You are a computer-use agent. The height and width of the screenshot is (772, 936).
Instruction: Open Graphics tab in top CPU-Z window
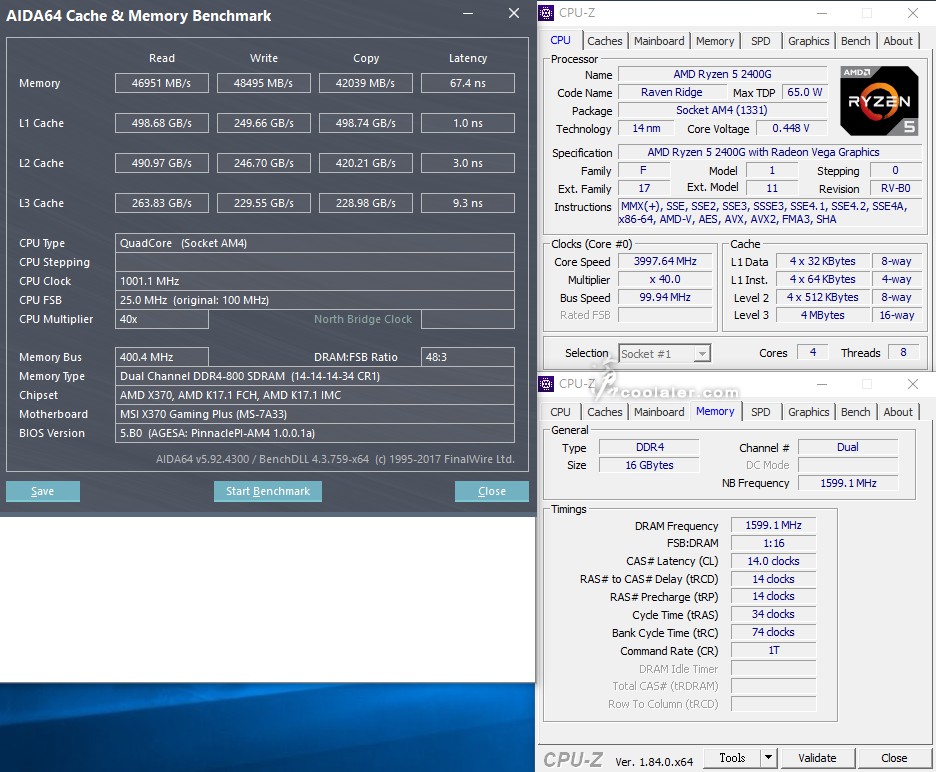point(808,41)
